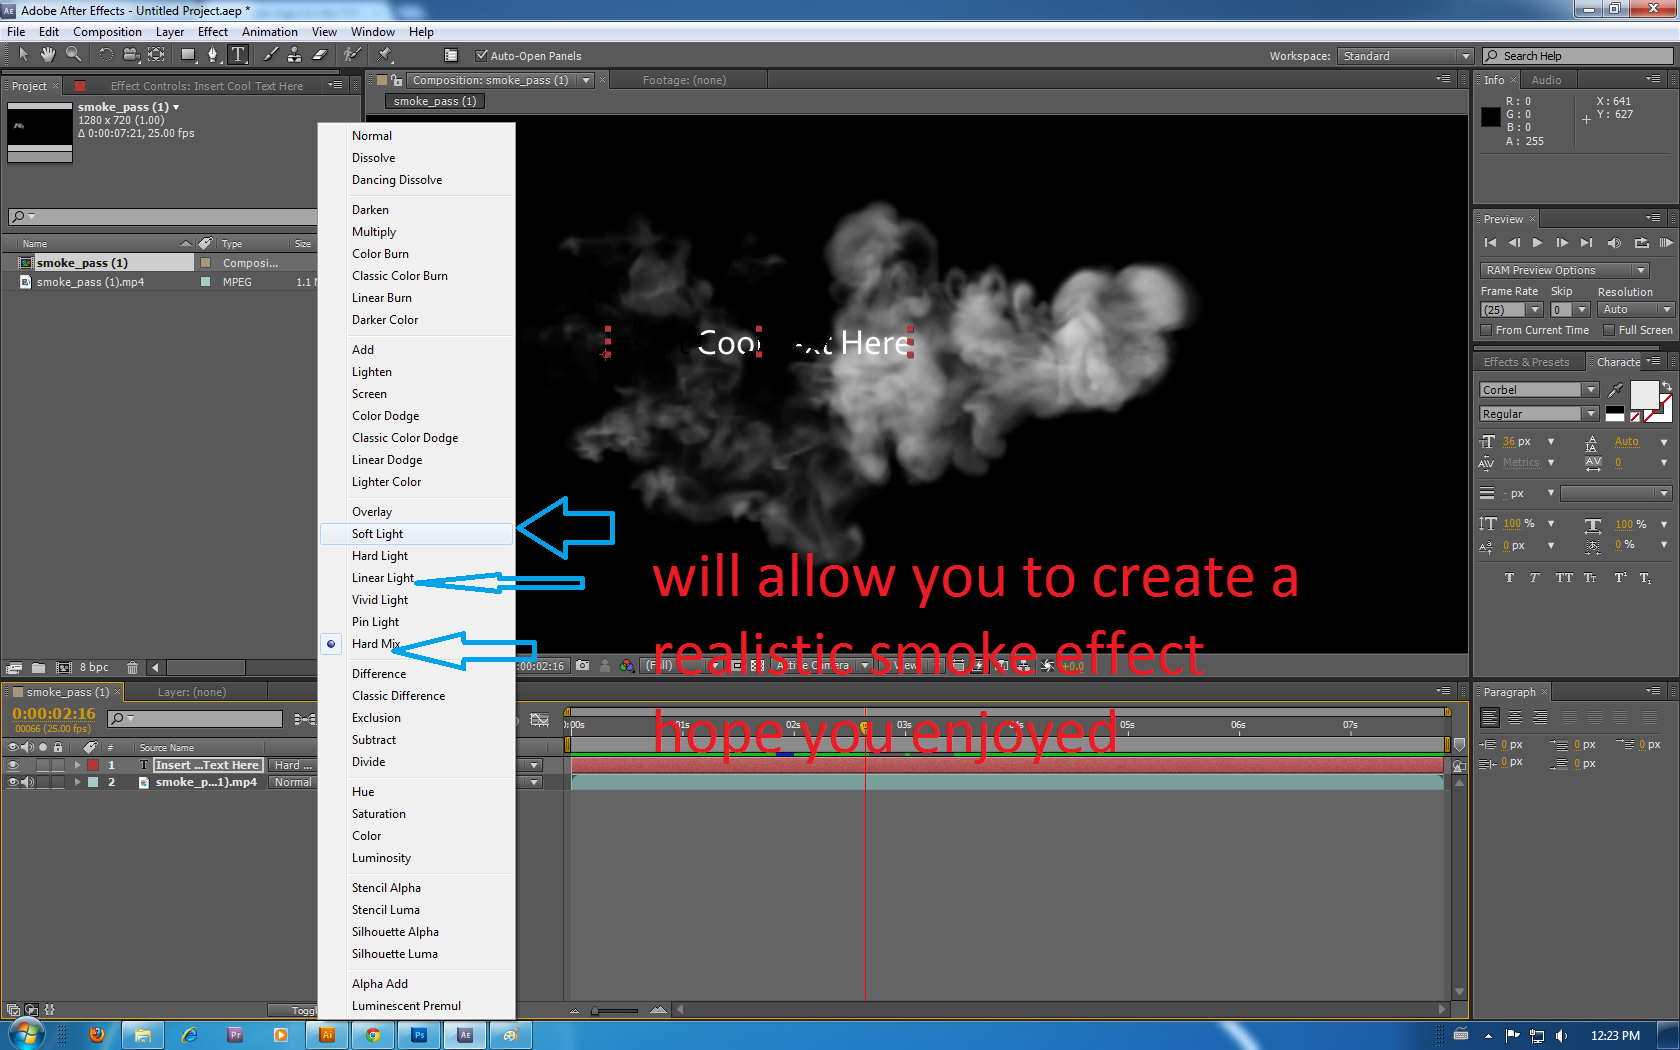This screenshot has width=1680, height=1050.
Task: Select the Hand tool
Action: 48,54
